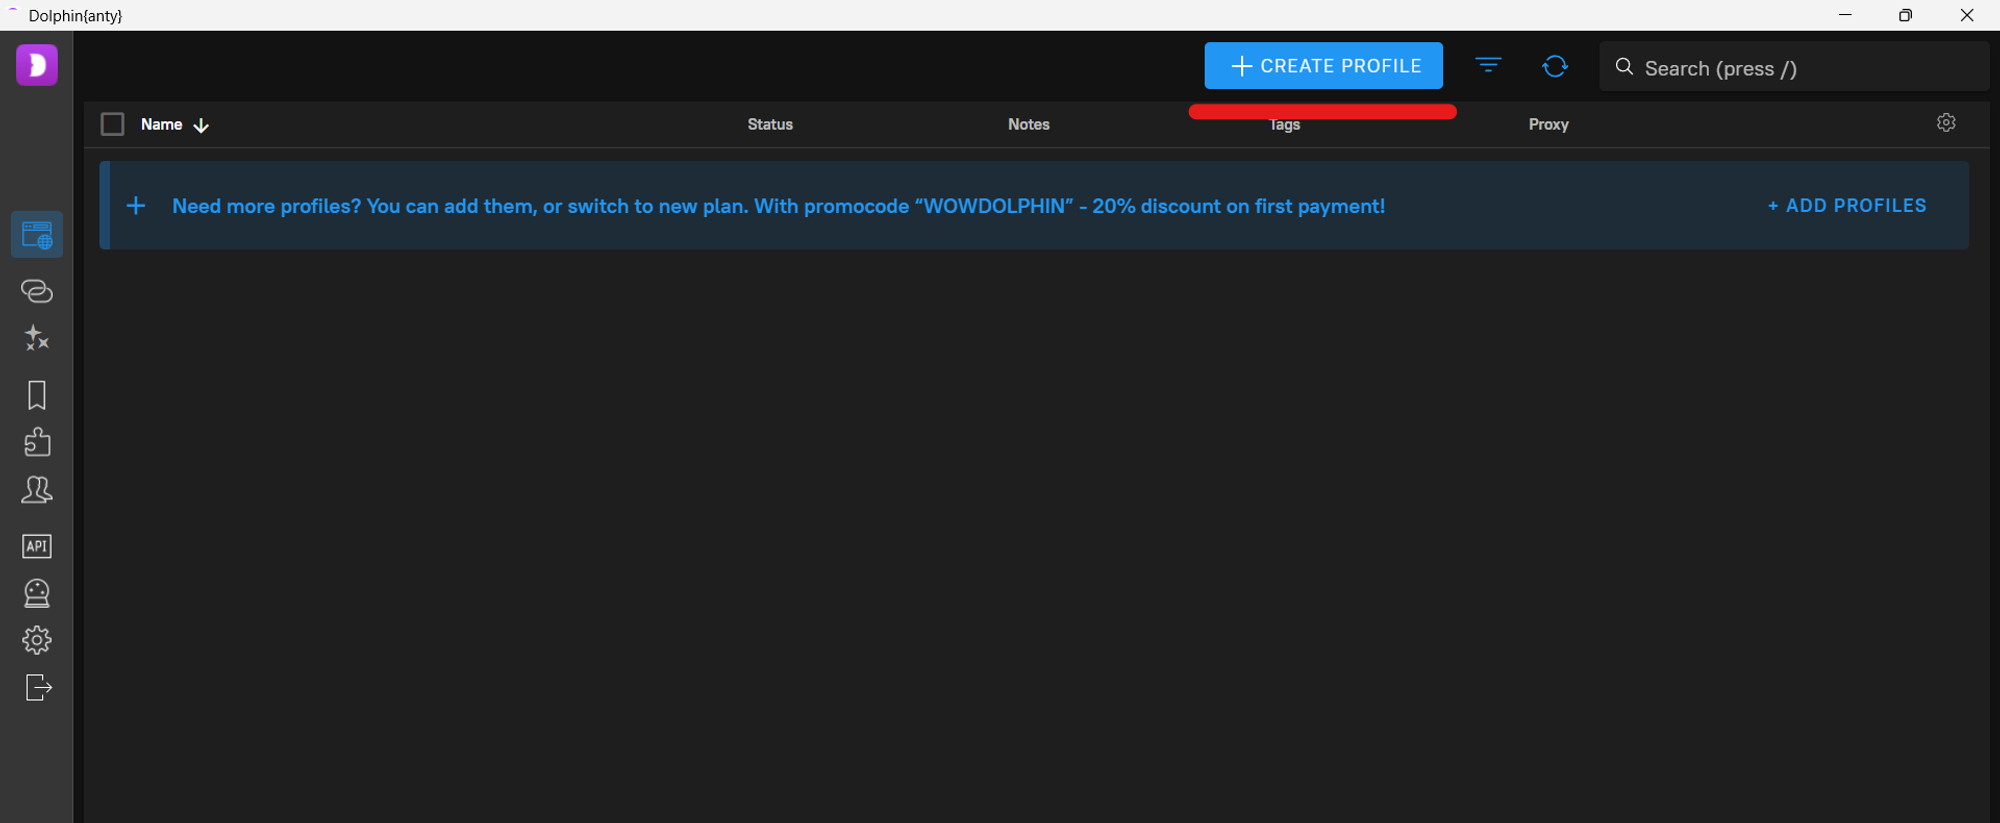Viewport: 2000px width, 823px height.
Task: Click the search magnifier icon
Action: coord(1624,67)
